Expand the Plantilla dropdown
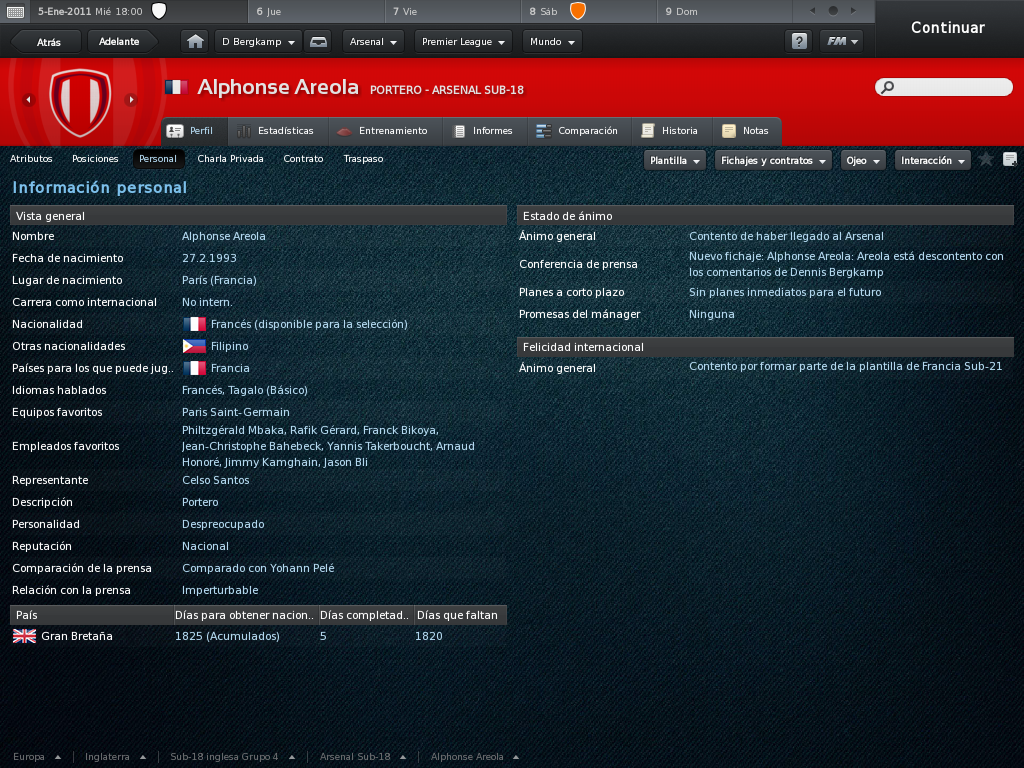The width and height of the screenshot is (1024, 768). (x=675, y=161)
